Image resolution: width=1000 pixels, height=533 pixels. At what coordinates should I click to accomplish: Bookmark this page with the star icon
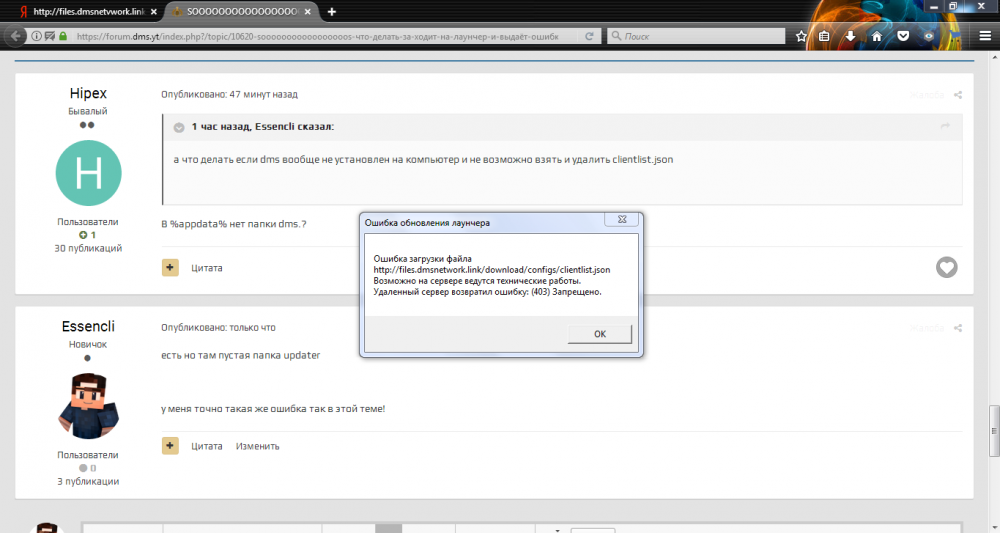tap(801, 35)
